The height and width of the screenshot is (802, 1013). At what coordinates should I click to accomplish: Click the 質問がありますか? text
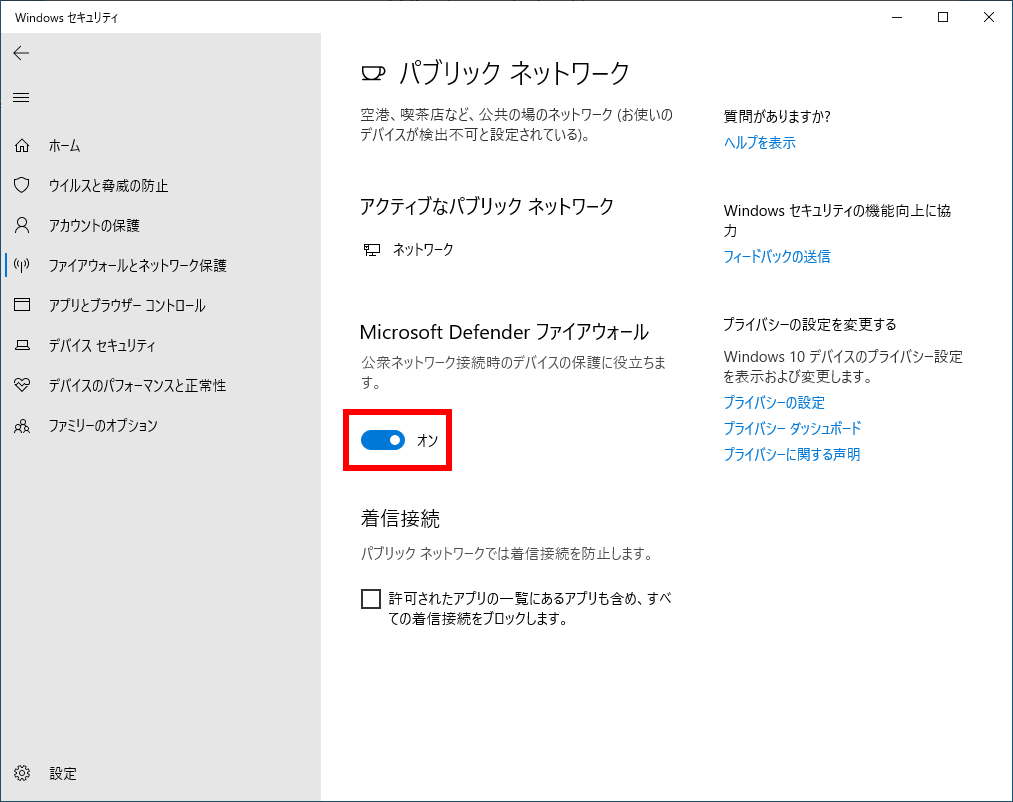click(777, 116)
